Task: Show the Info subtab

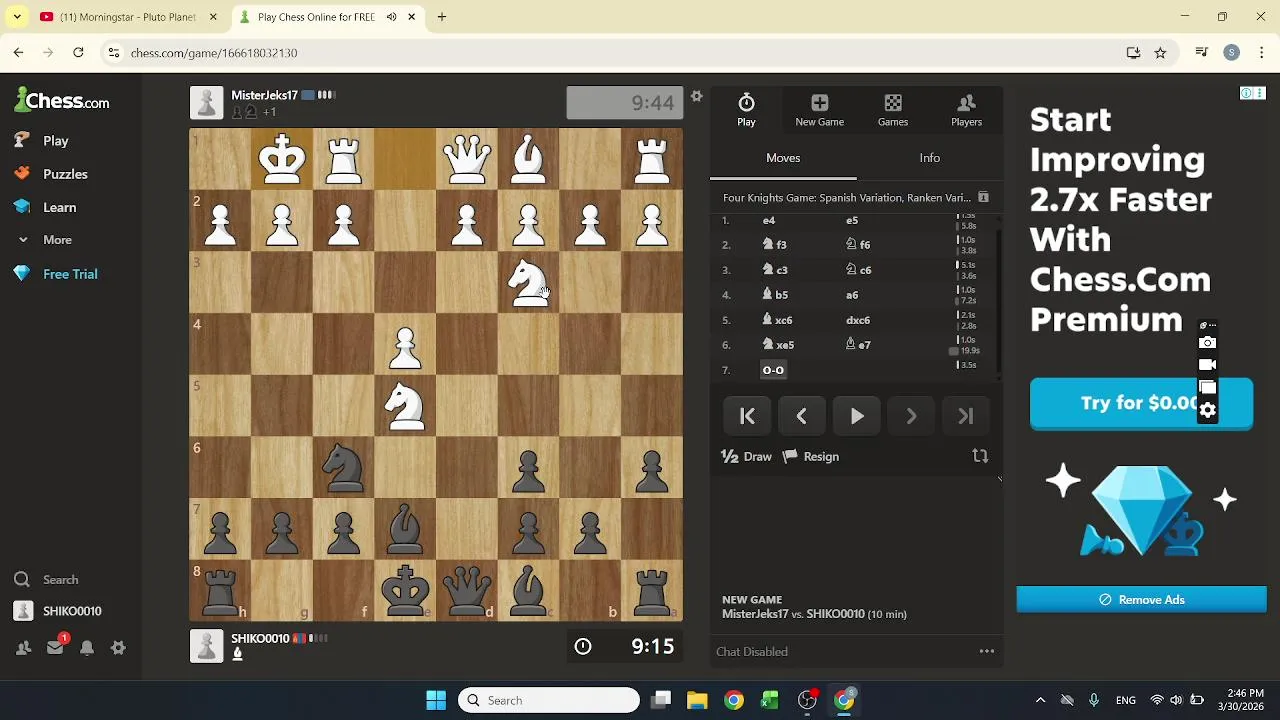Action: (930, 158)
